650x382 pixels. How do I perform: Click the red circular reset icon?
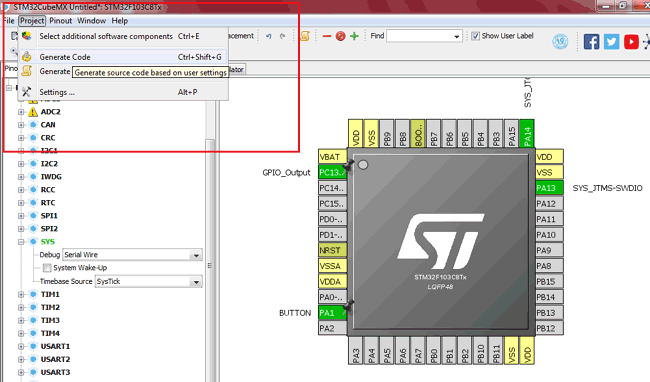click(340, 36)
